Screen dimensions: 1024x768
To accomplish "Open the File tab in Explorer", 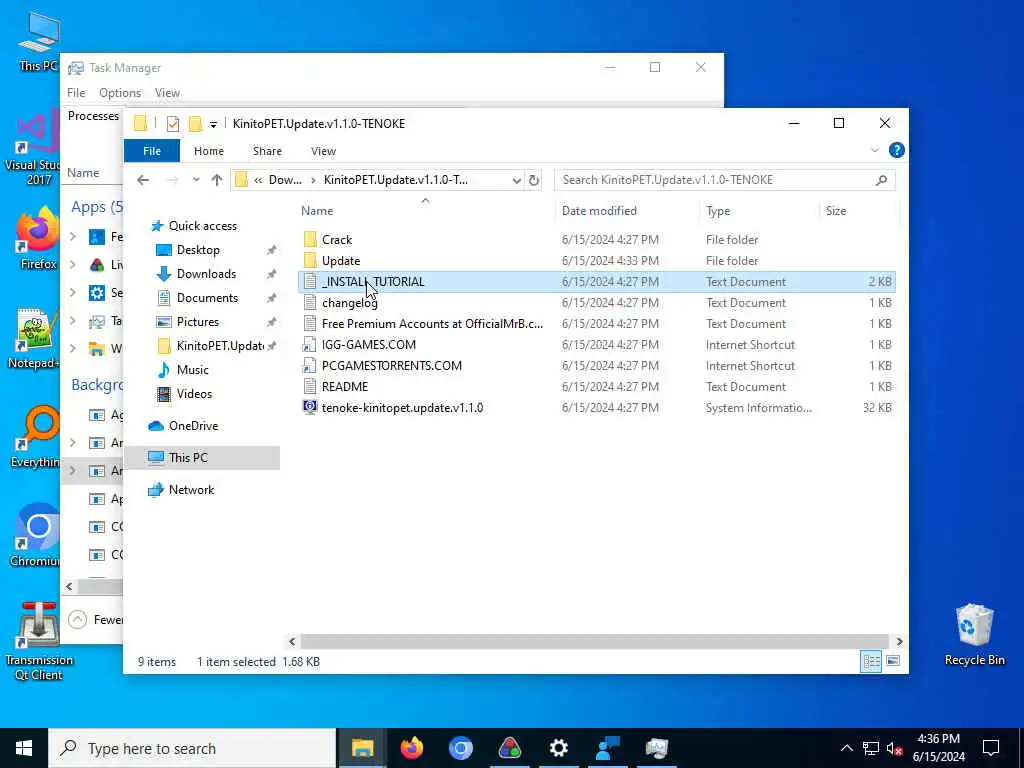I will (x=152, y=151).
